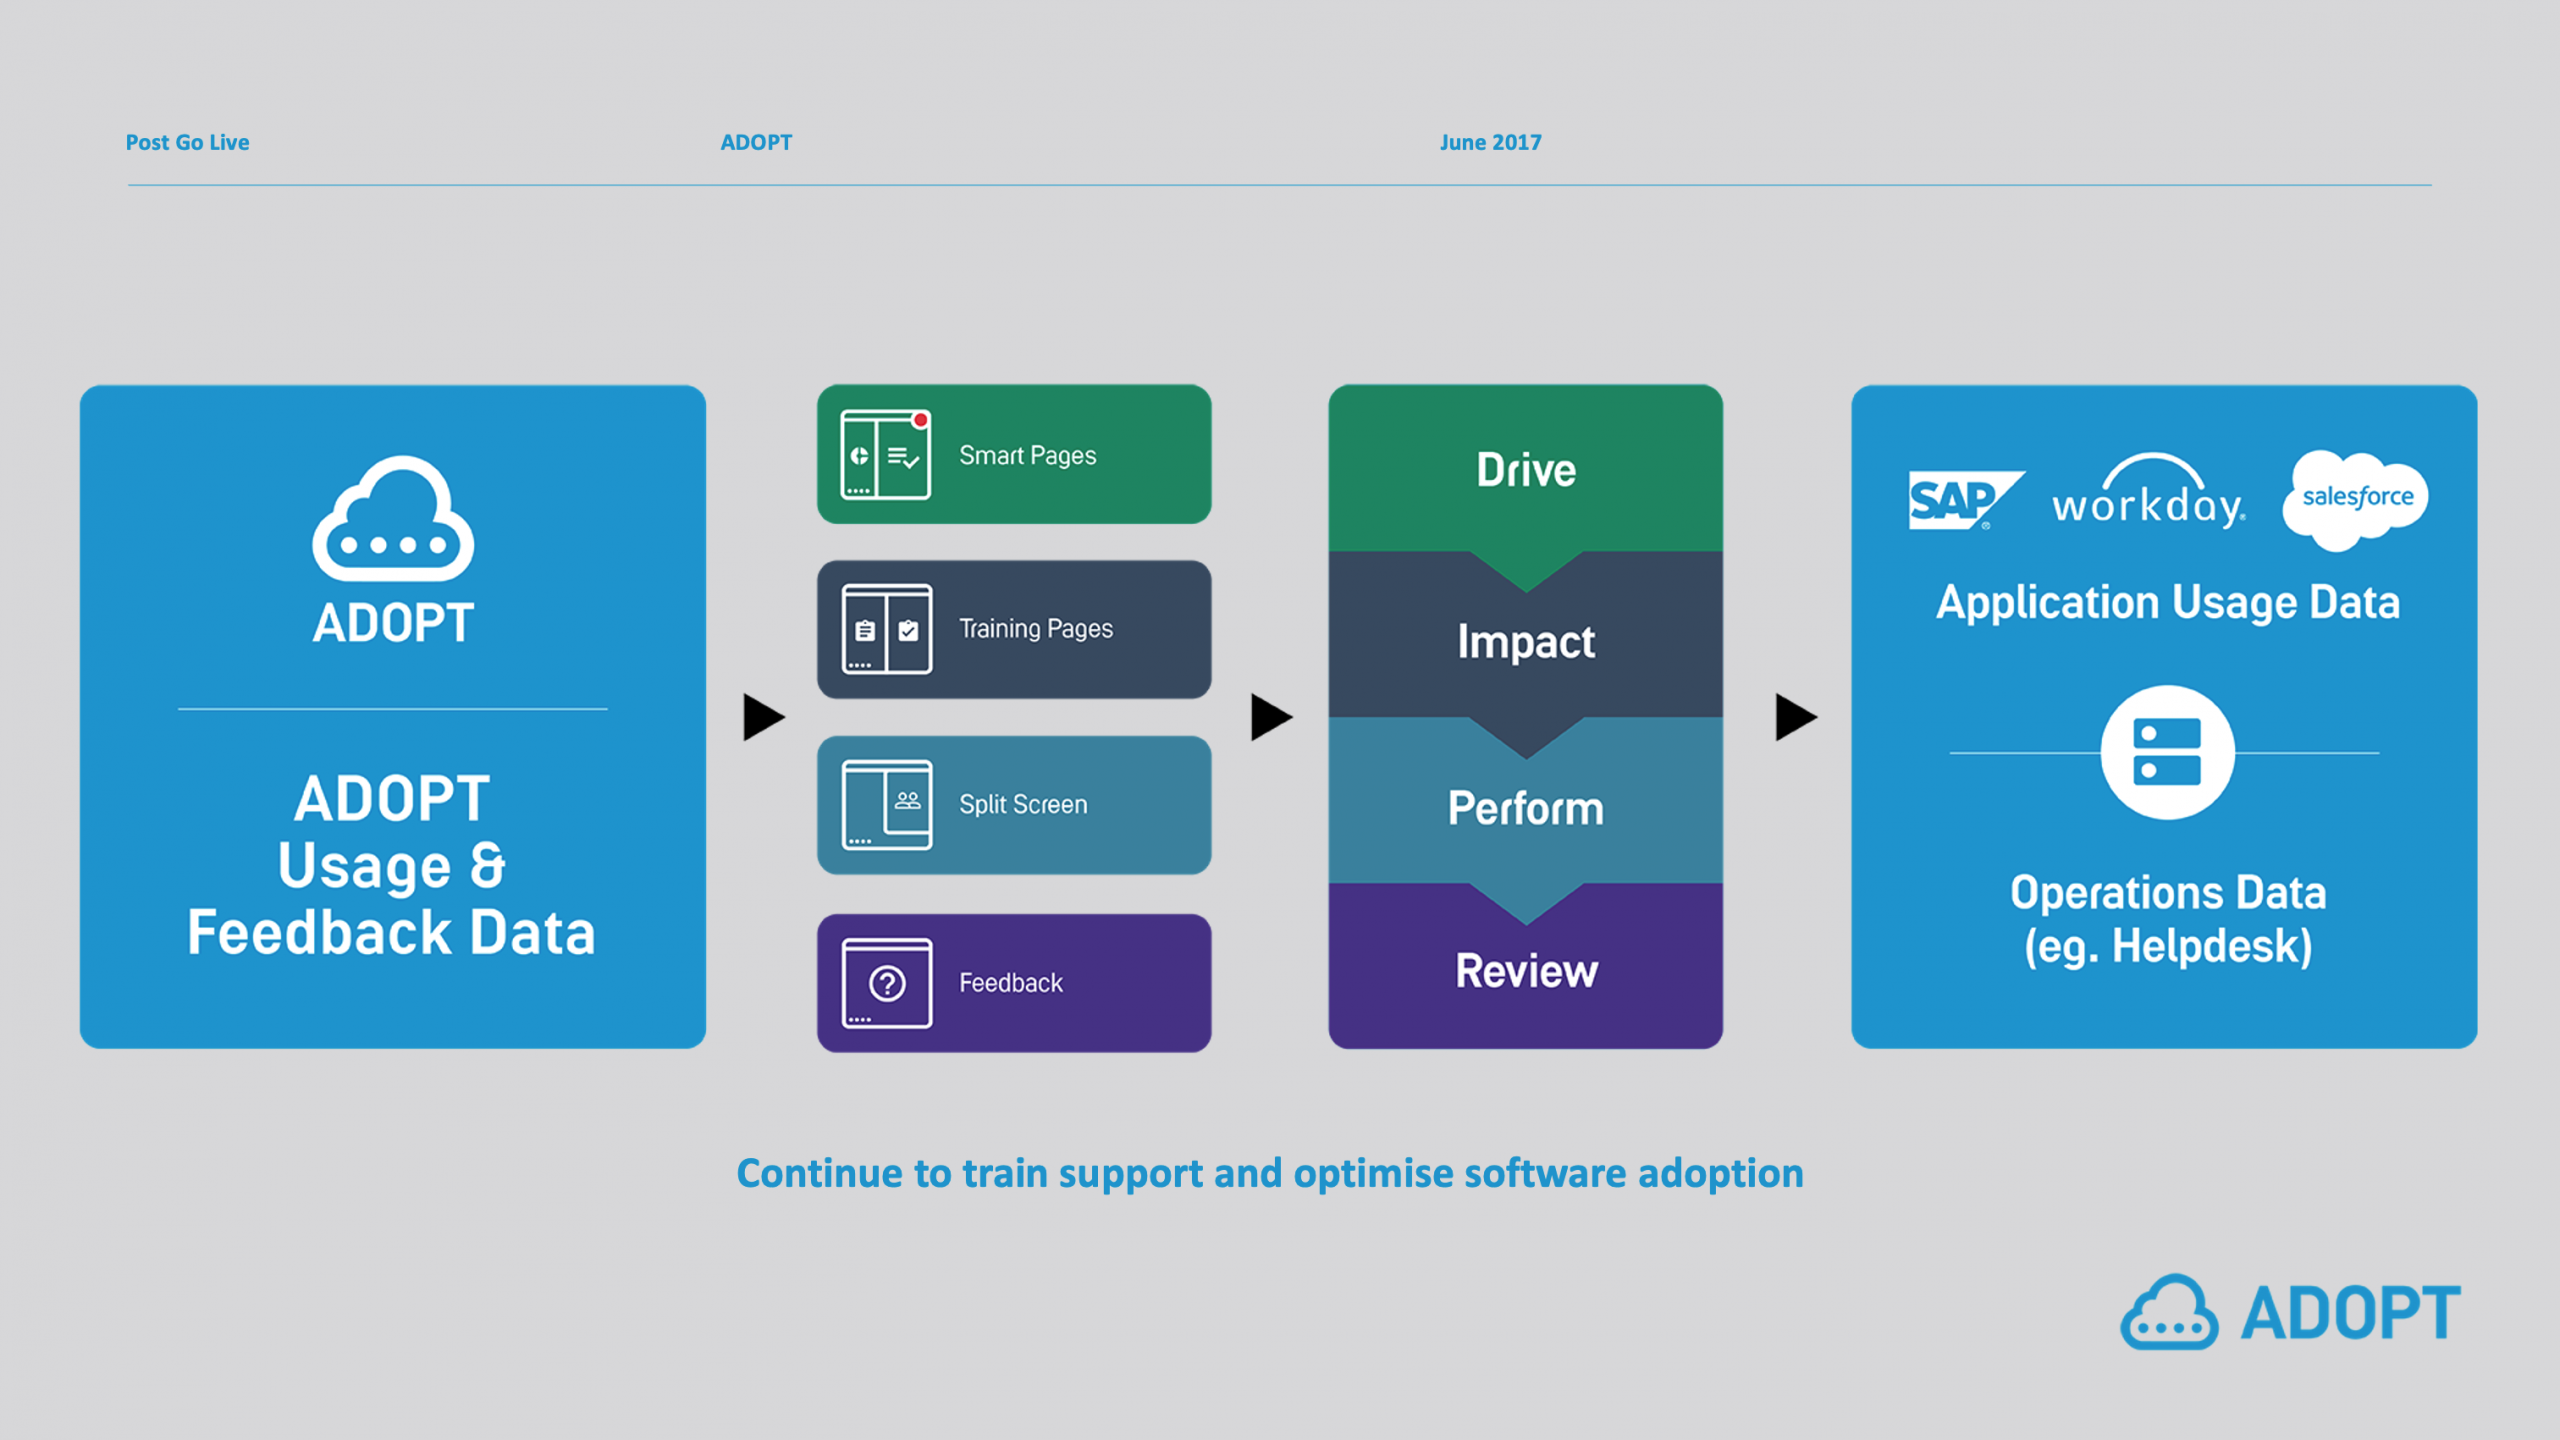Click the June 2017 header label
The height and width of the screenshot is (1440, 2560).
pos(1490,142)
